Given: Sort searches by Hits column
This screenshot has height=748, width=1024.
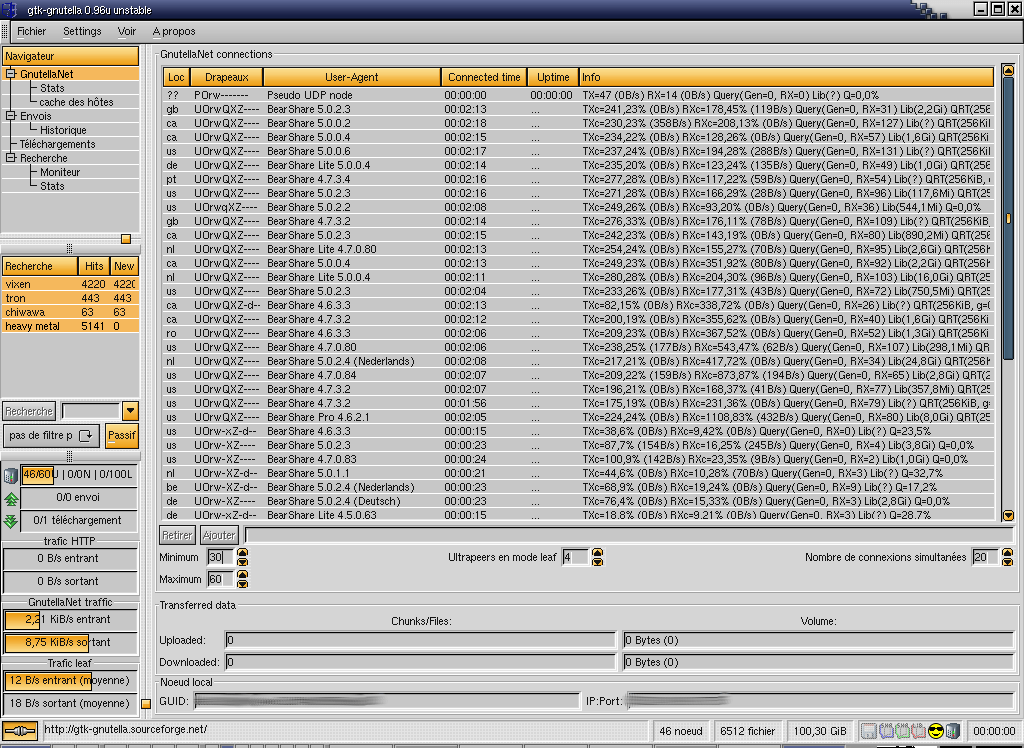Looking at the screenshot, I should click(94, 266).
